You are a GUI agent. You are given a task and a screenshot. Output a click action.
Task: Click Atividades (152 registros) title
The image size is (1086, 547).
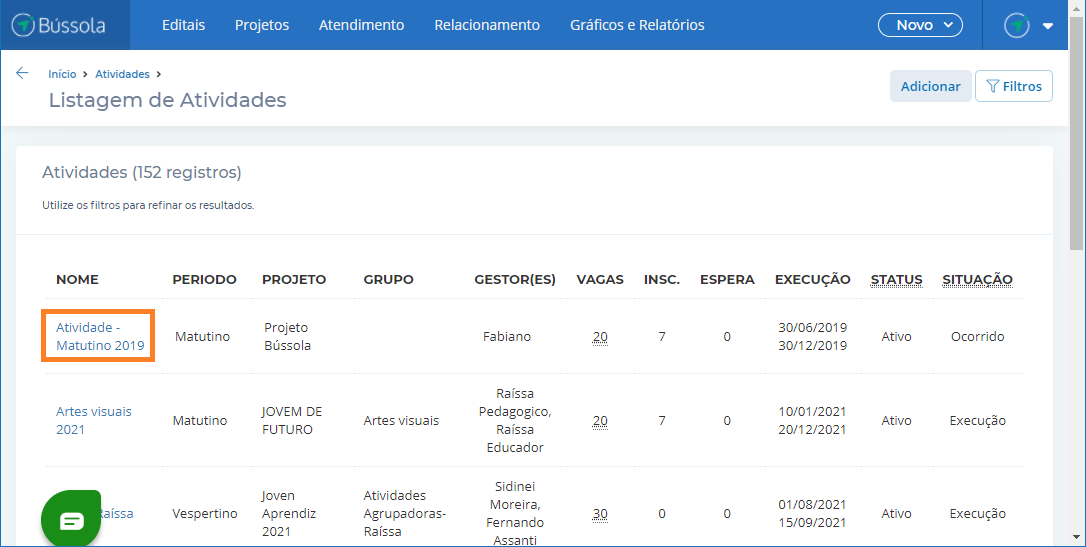pos(142,172)
